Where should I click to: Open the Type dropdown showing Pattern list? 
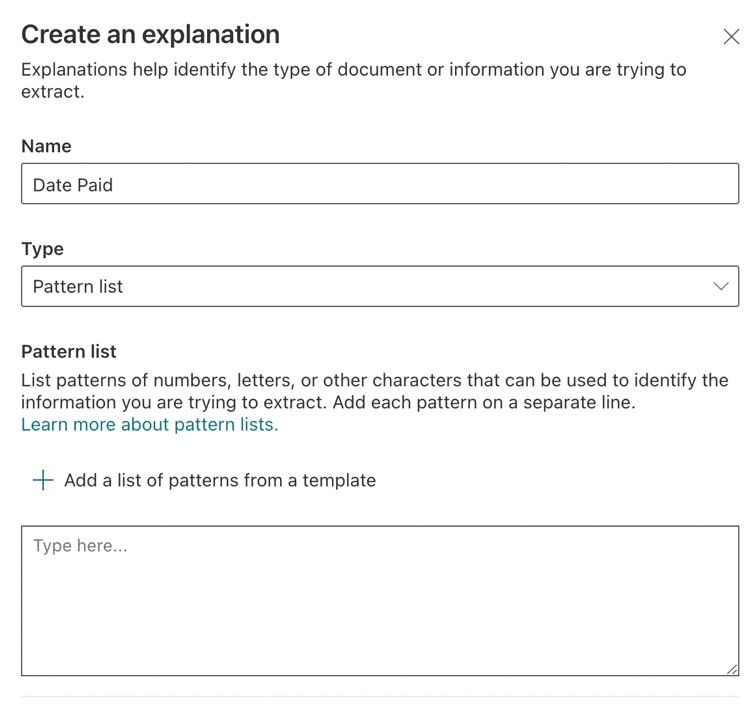coord(380,286)
